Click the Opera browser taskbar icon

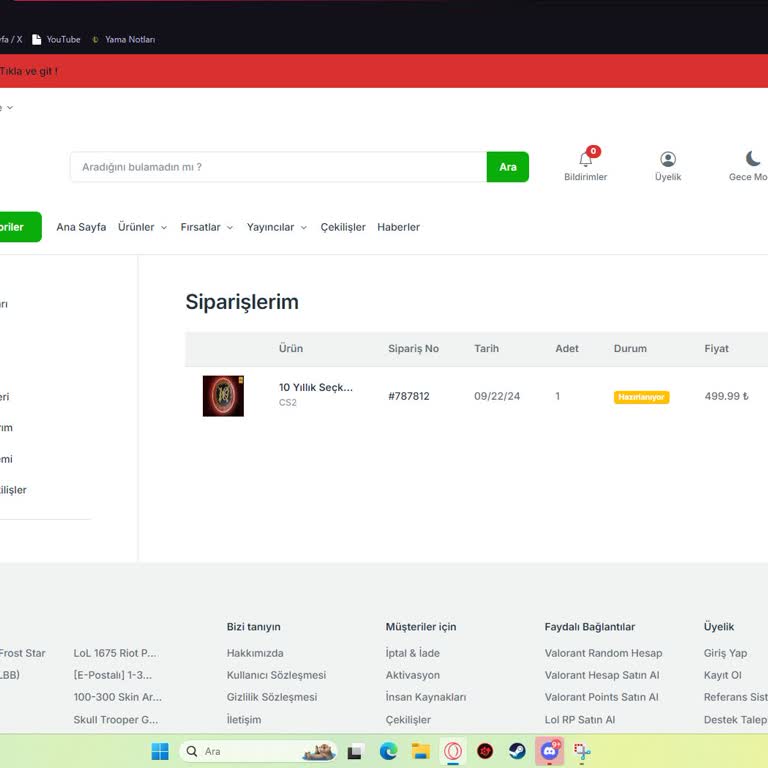pos(453,751)
